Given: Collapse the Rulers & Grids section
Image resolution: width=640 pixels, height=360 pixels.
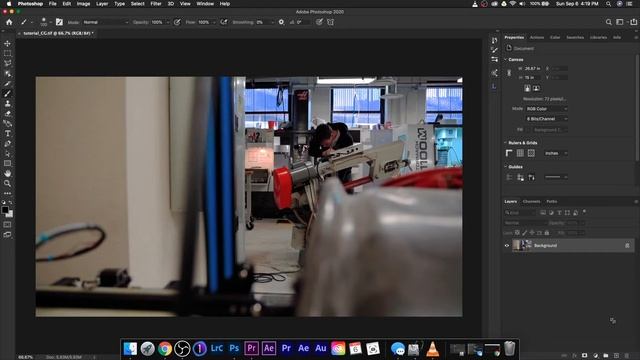Looking at the screenshot, I should pos(505,143).
